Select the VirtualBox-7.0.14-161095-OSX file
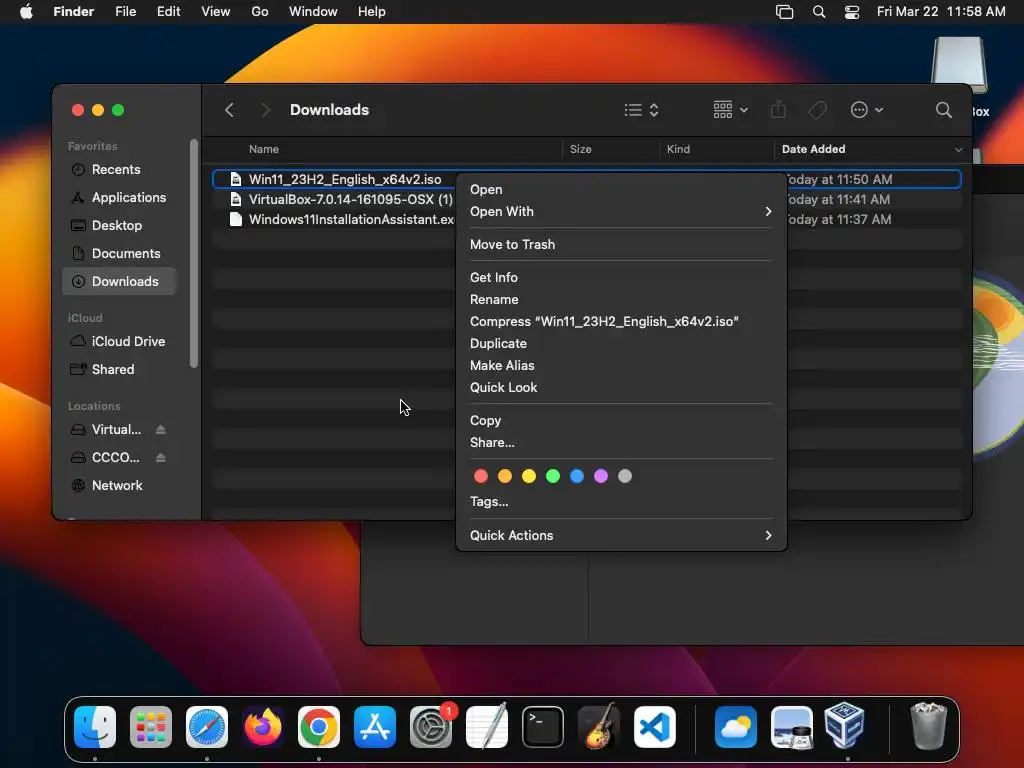This screenshot has height=768, width=1024. click(351, 200)
